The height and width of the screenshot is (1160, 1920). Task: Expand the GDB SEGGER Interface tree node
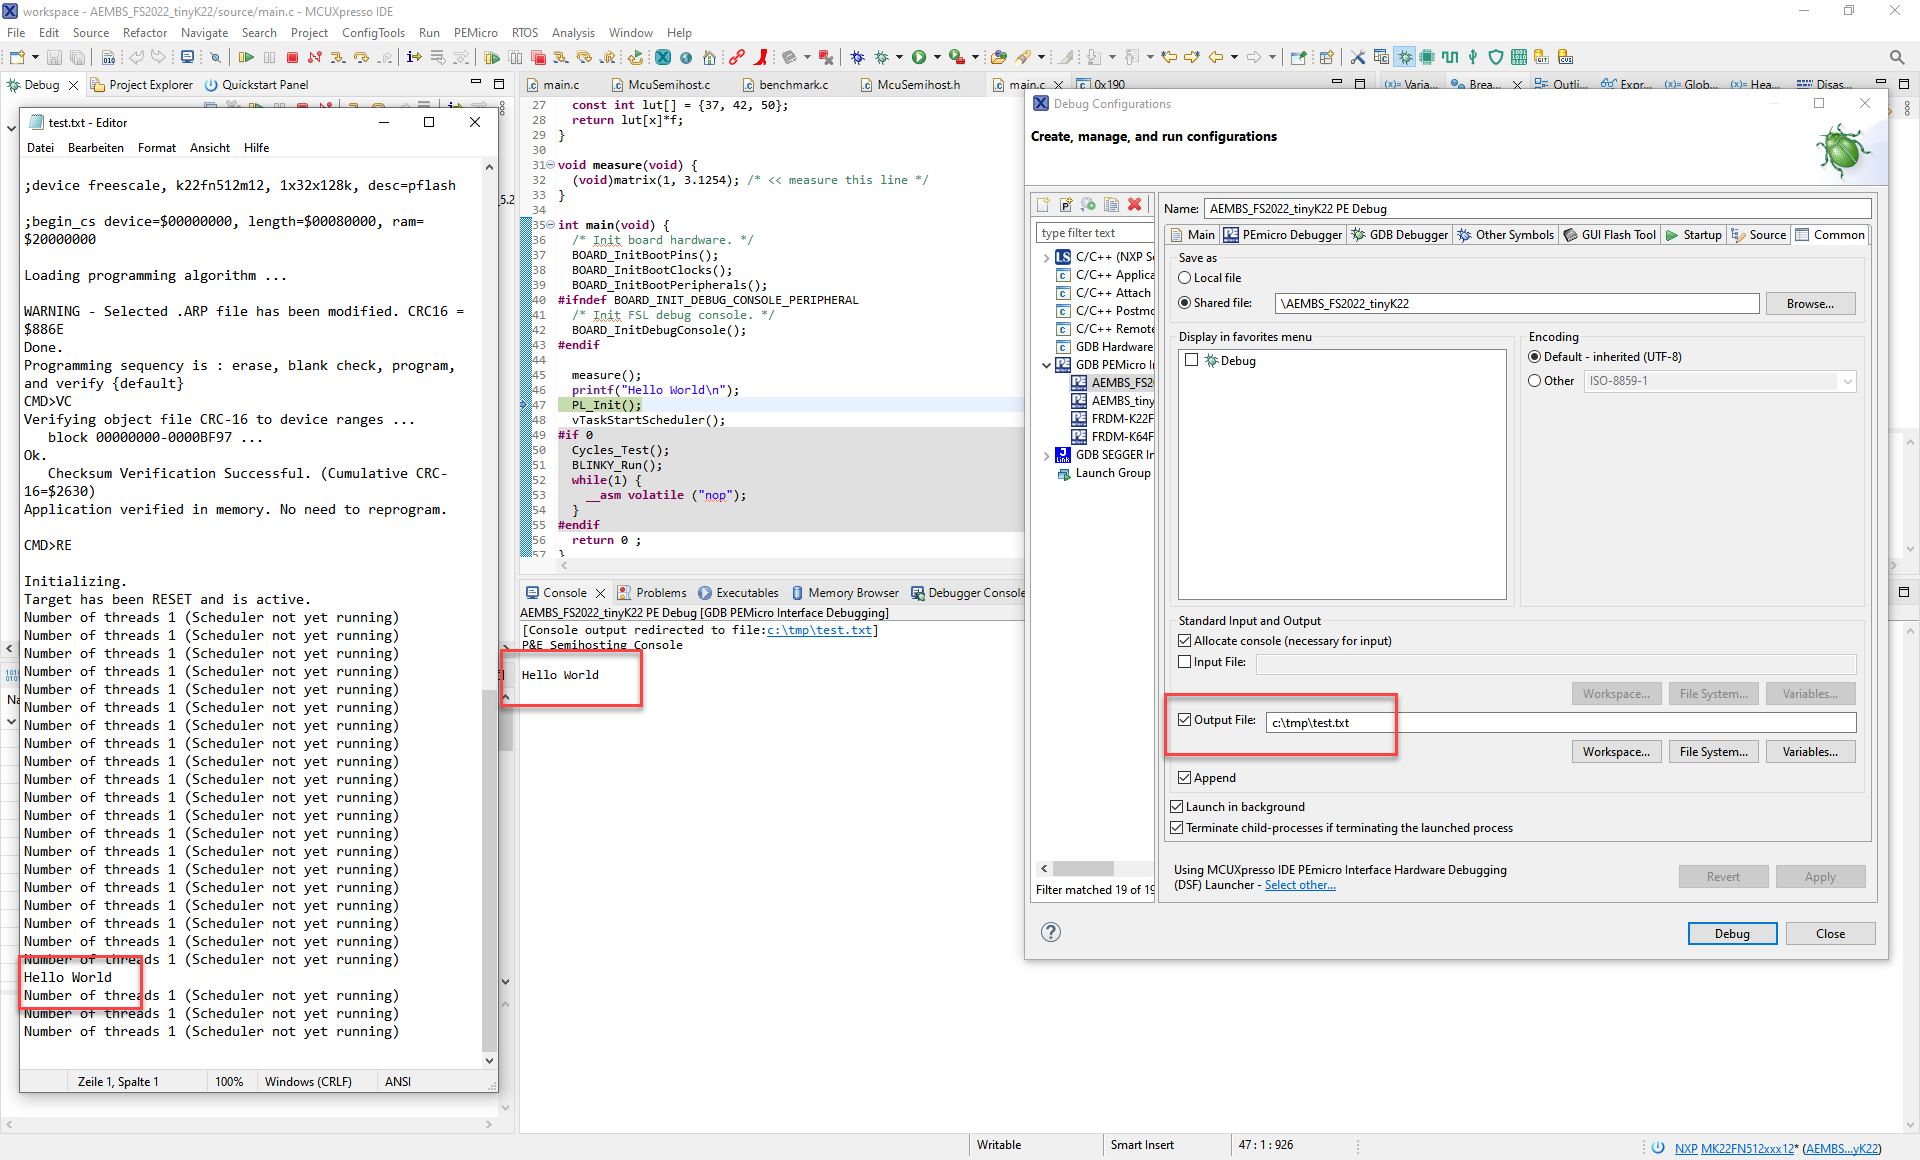(x=1047, y=455)
